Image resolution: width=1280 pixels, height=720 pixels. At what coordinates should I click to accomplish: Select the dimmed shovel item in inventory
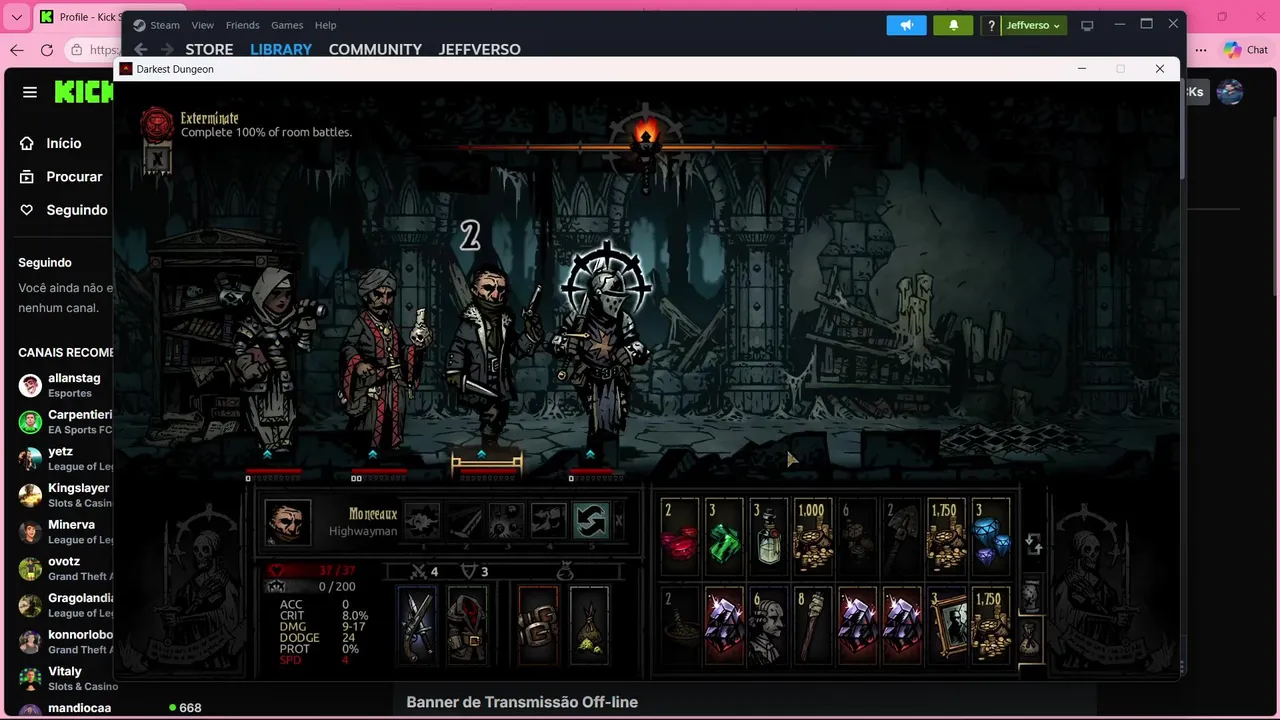[x=902, y=537]
